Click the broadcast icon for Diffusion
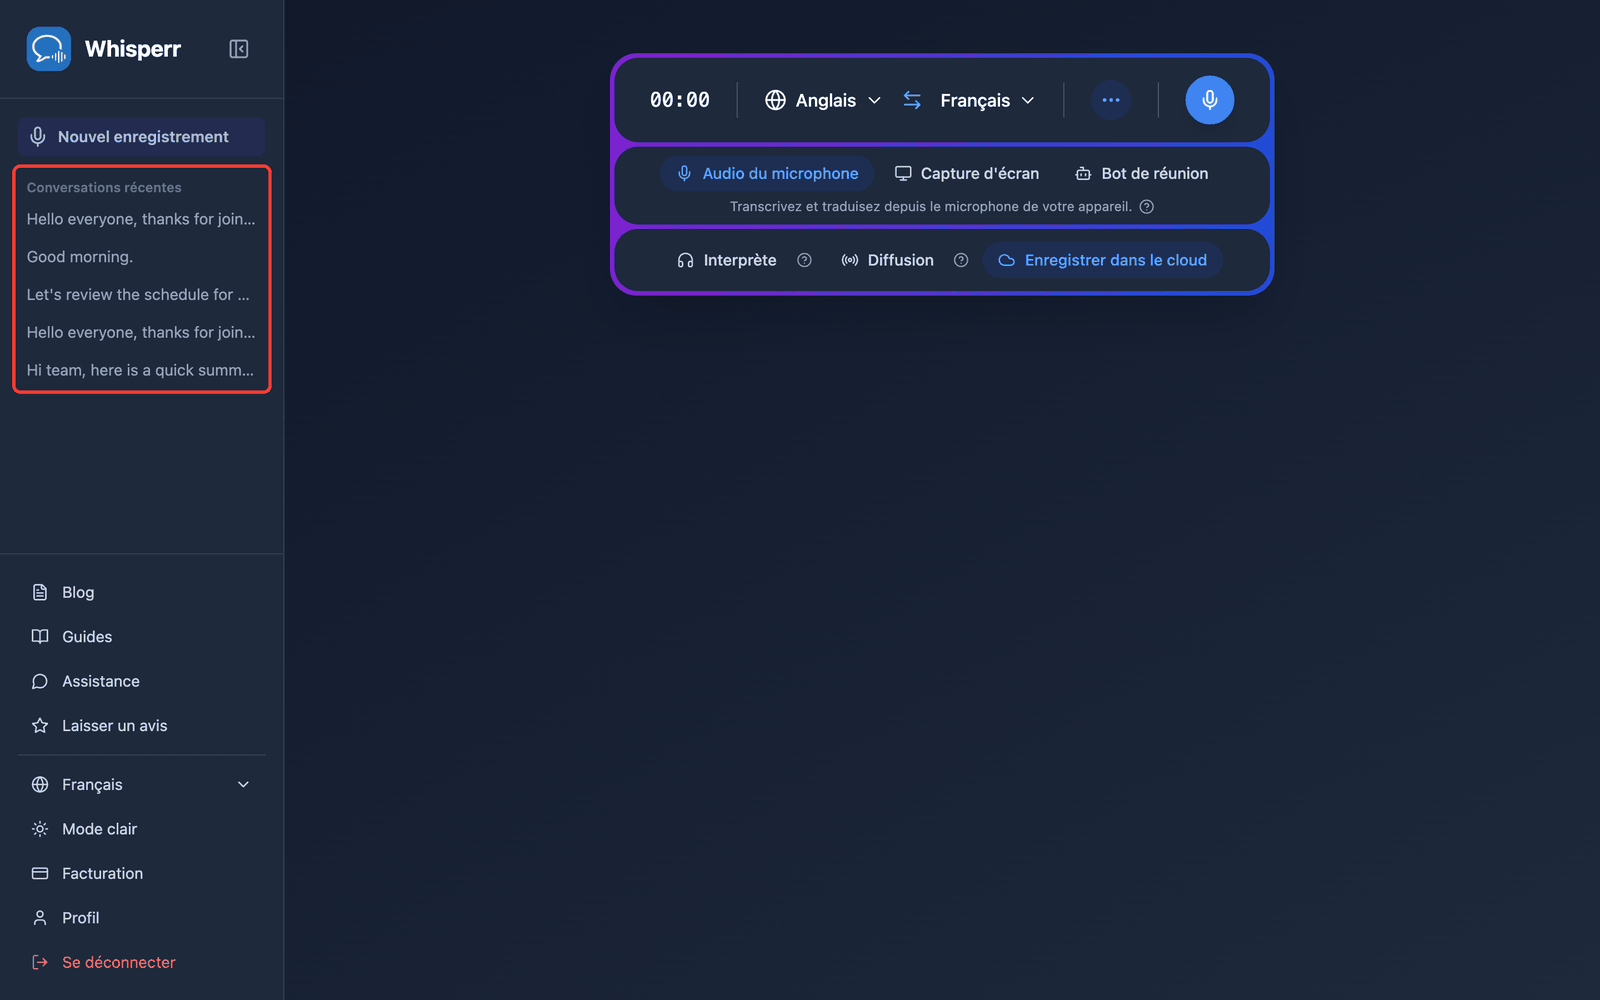 click(850, 260)
